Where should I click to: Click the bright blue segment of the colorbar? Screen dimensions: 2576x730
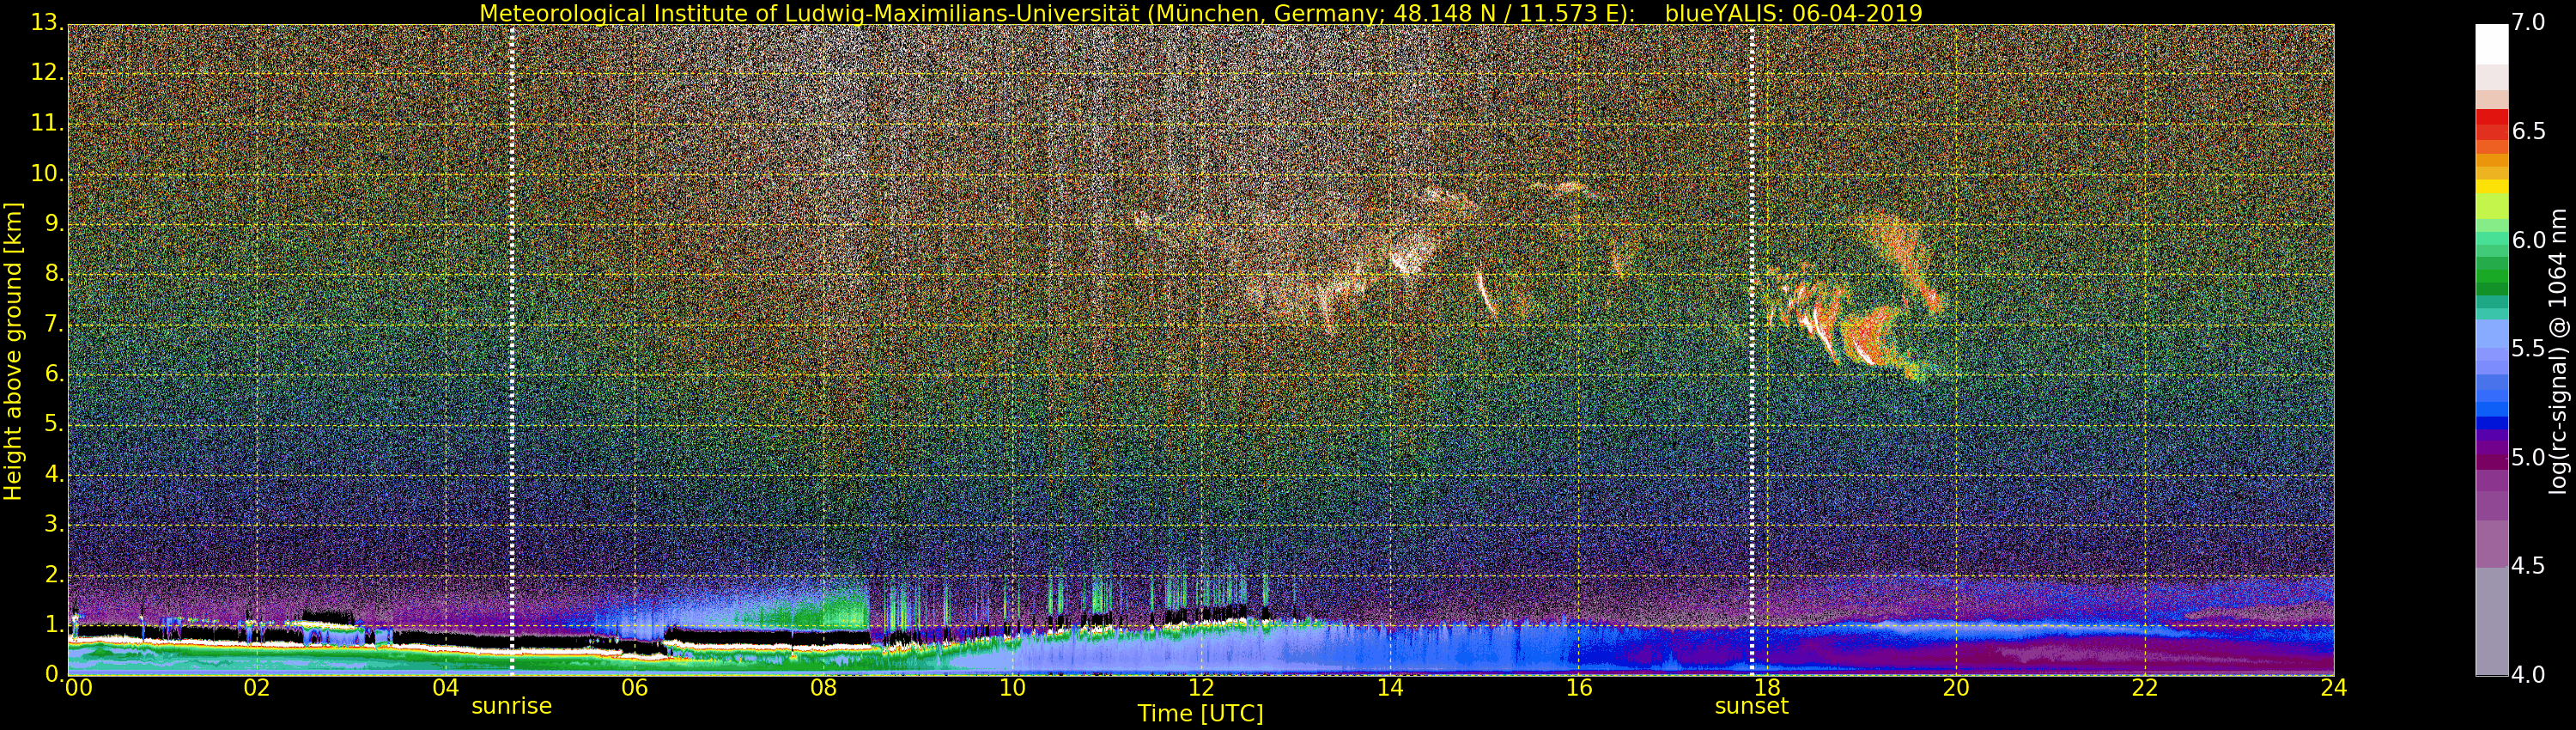tap(2492, 409)
